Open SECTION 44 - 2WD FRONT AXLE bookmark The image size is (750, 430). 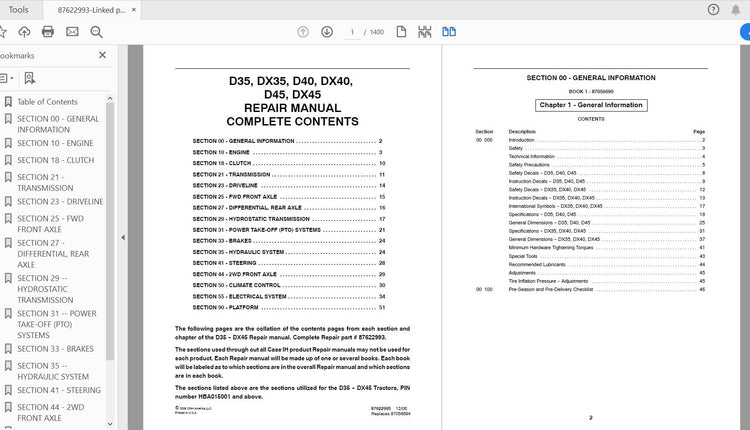pyautogui.click(x=50, y=412)
